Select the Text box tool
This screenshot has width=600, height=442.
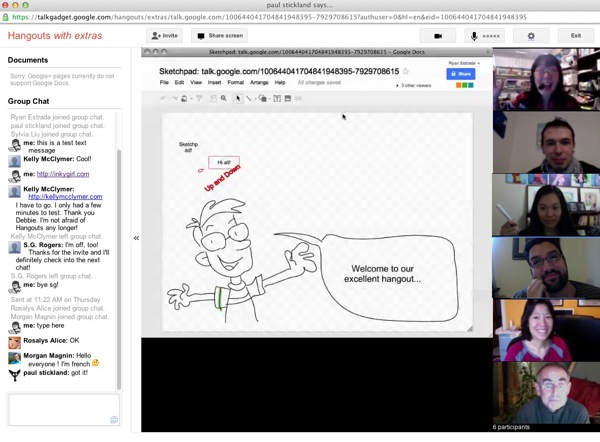pyautogui.click(x=277, y=99)
